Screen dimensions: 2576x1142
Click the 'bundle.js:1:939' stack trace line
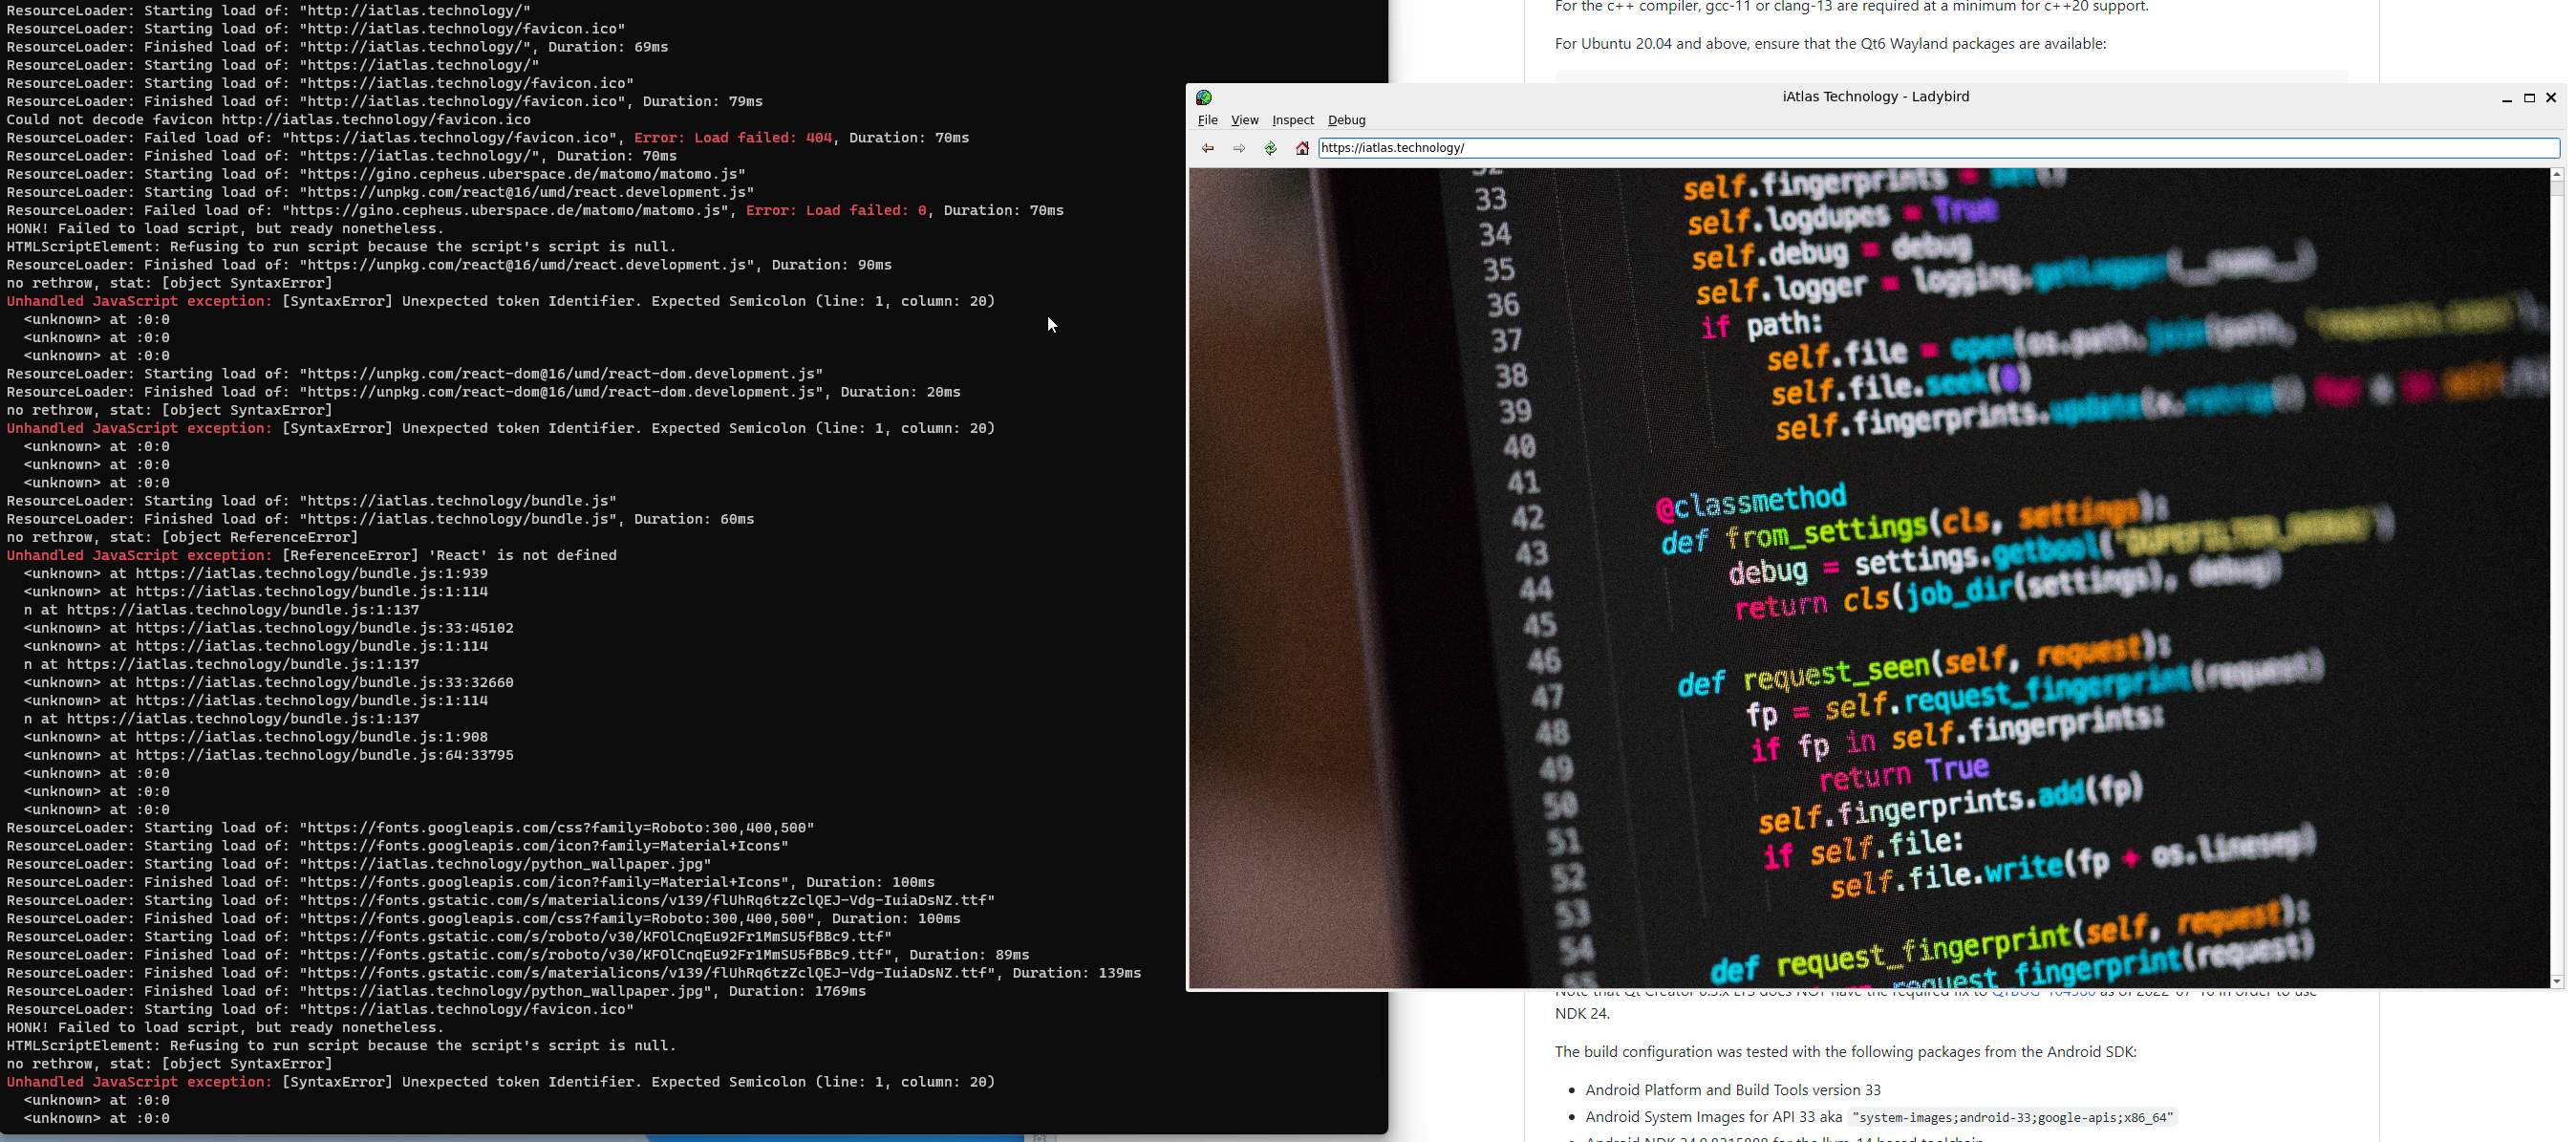tap(256, 574)
